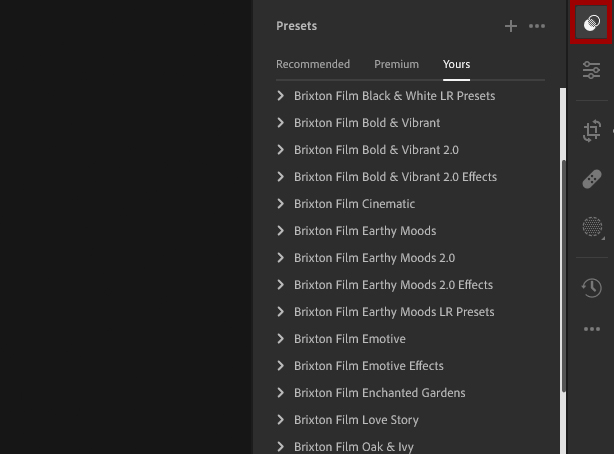Select the Crop and Rotate tool

pyautogui.click(x=591, y=130)
